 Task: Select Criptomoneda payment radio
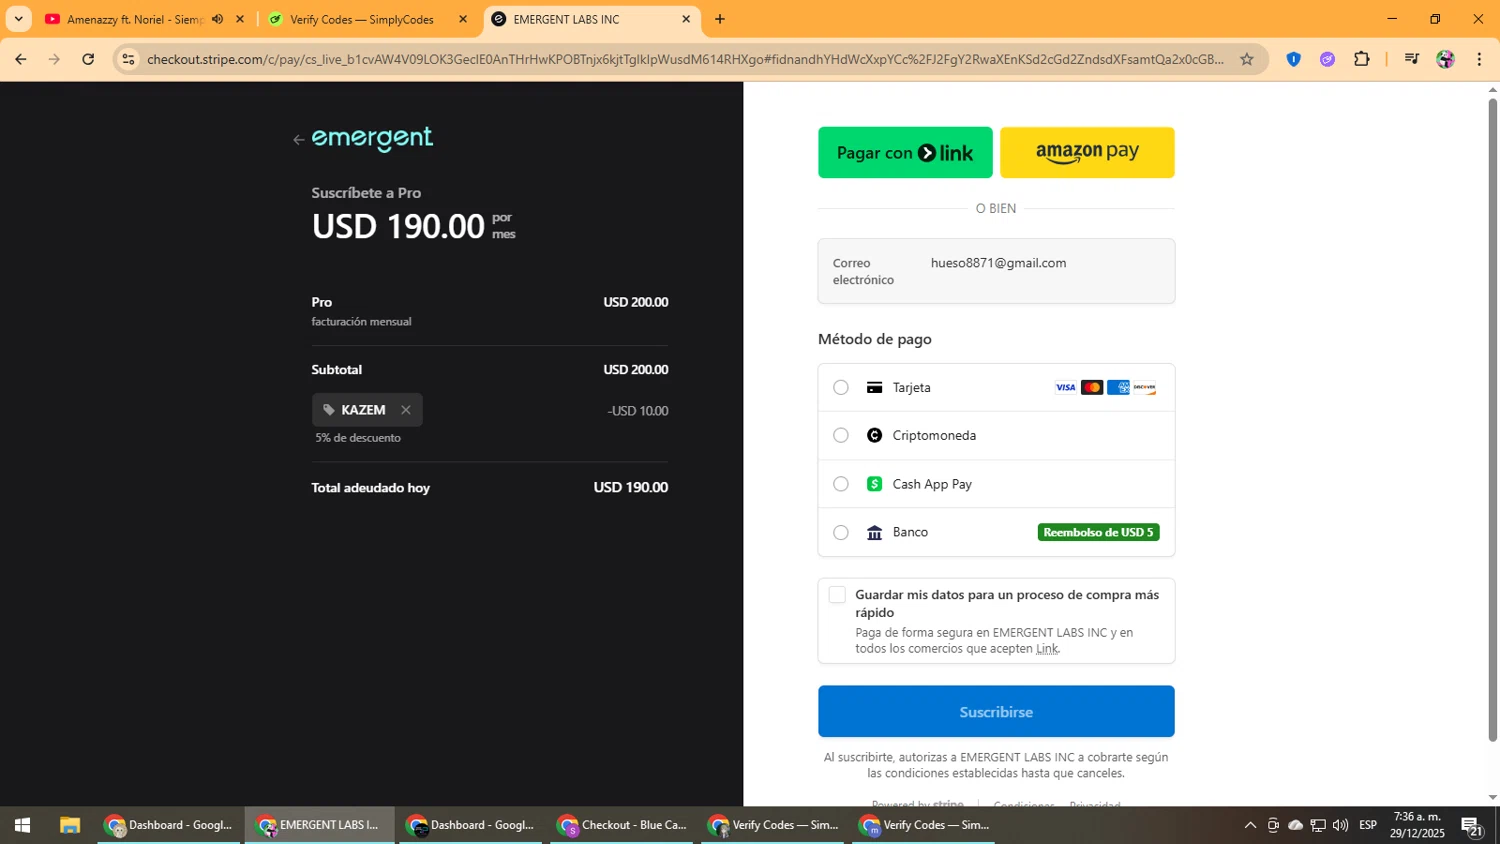coord(841,436)
